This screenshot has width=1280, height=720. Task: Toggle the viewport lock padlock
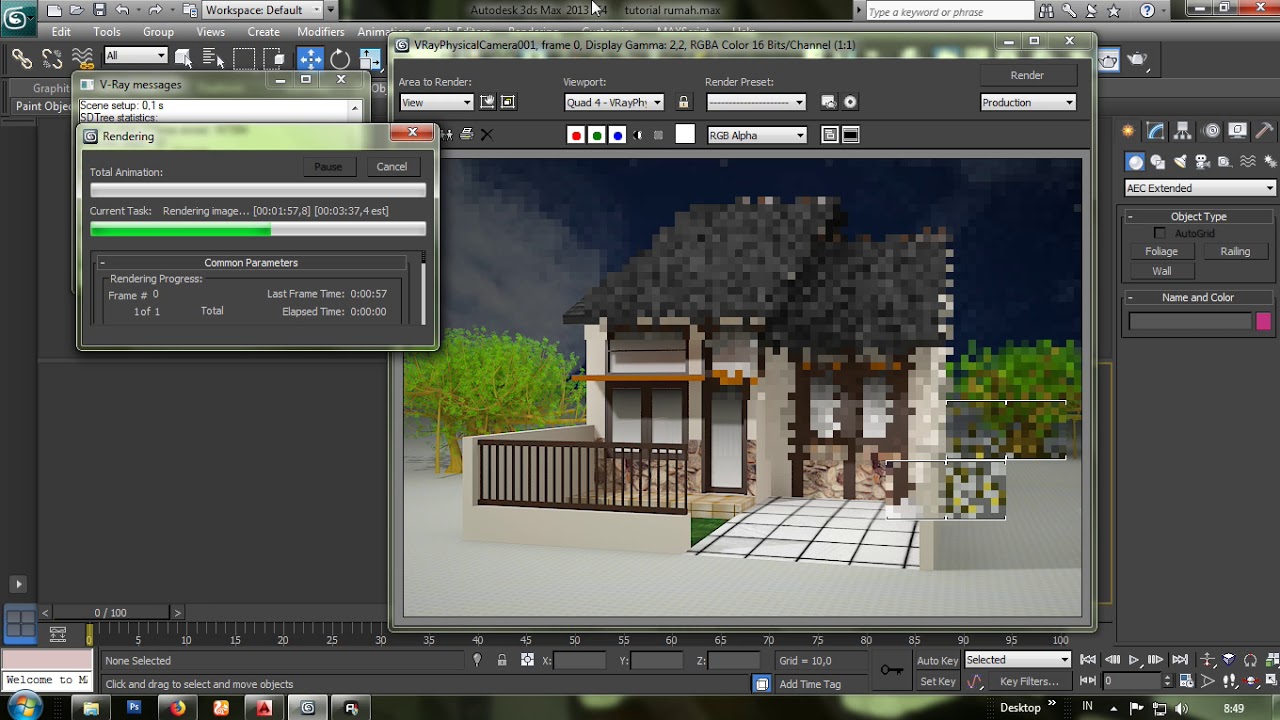684,102
